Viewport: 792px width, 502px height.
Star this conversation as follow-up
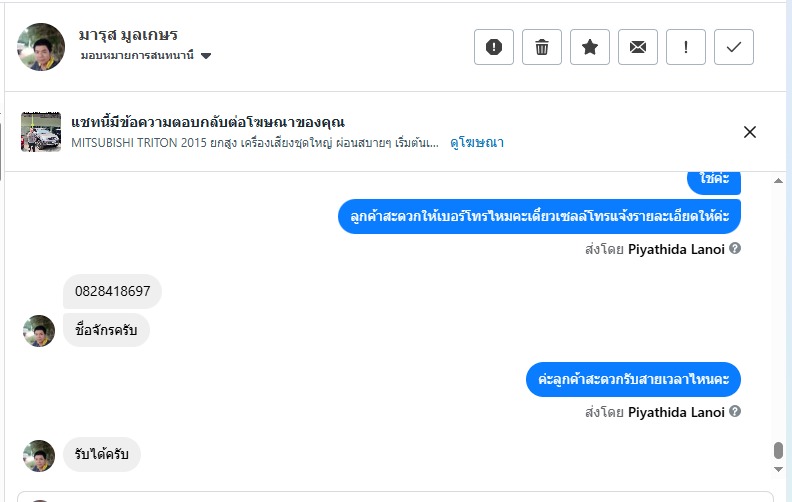590,47
